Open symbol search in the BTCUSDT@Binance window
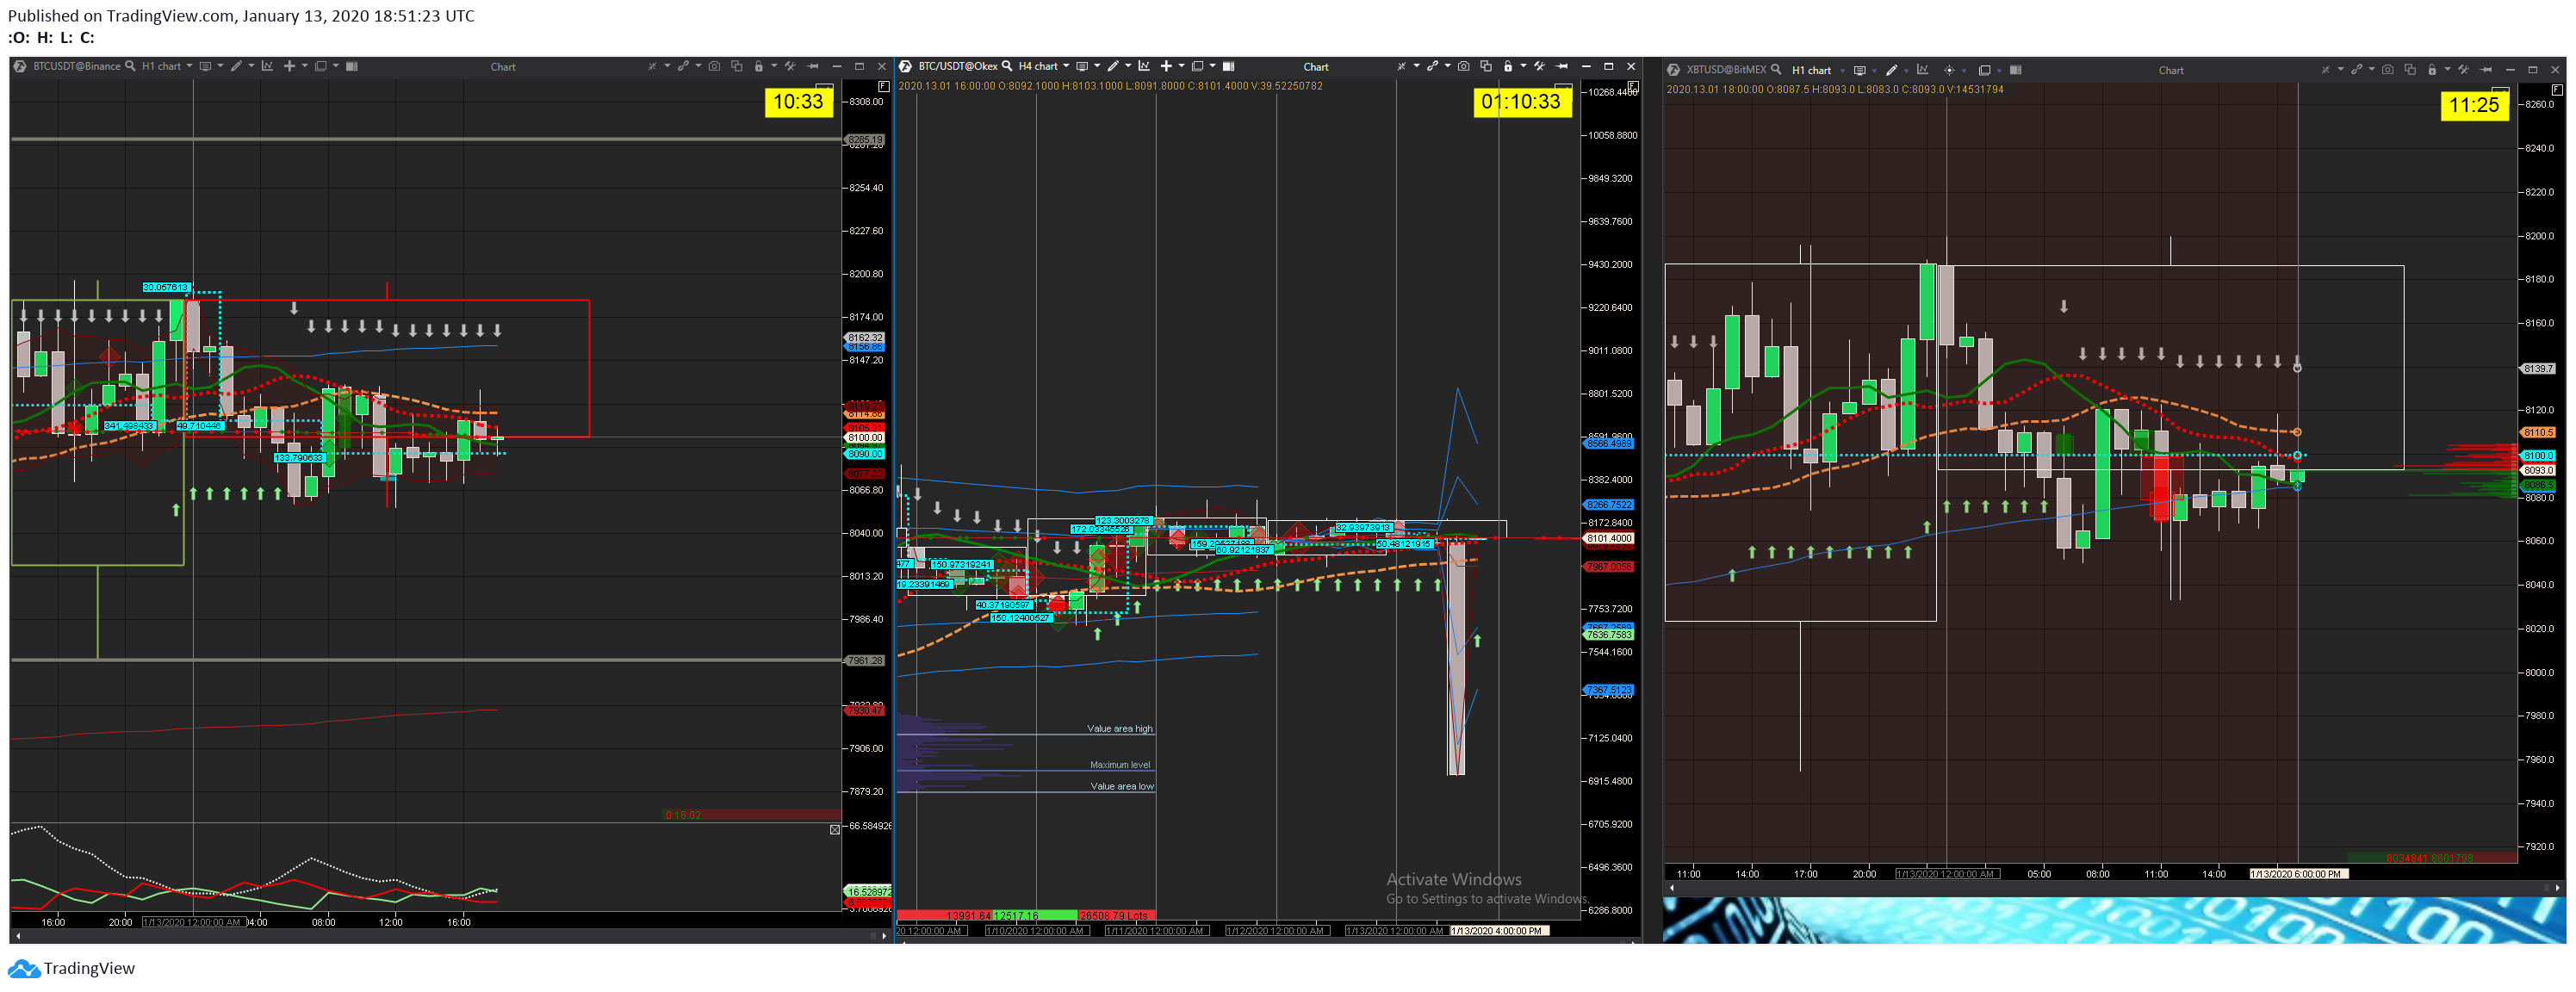2576x992 pixels. [130, 66]
